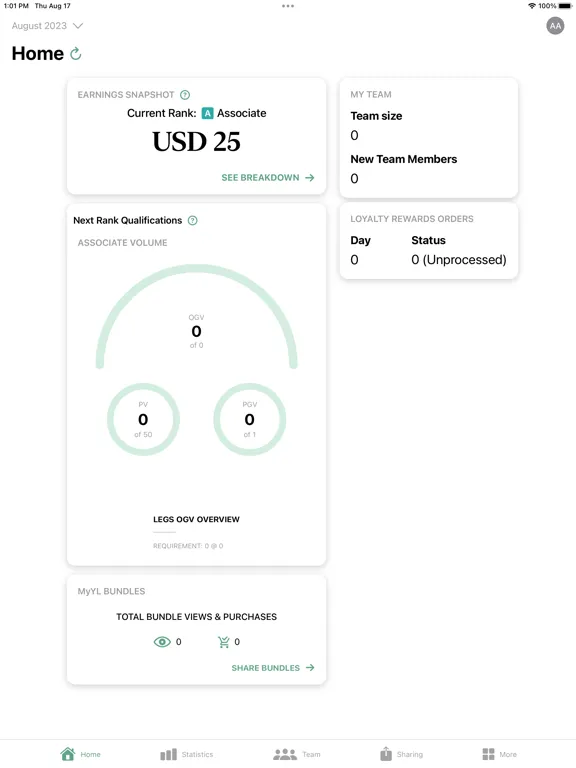Viewport: 576px width, 768px height.
Task: Go to the Statistics tab
Action: pos(187,754)
